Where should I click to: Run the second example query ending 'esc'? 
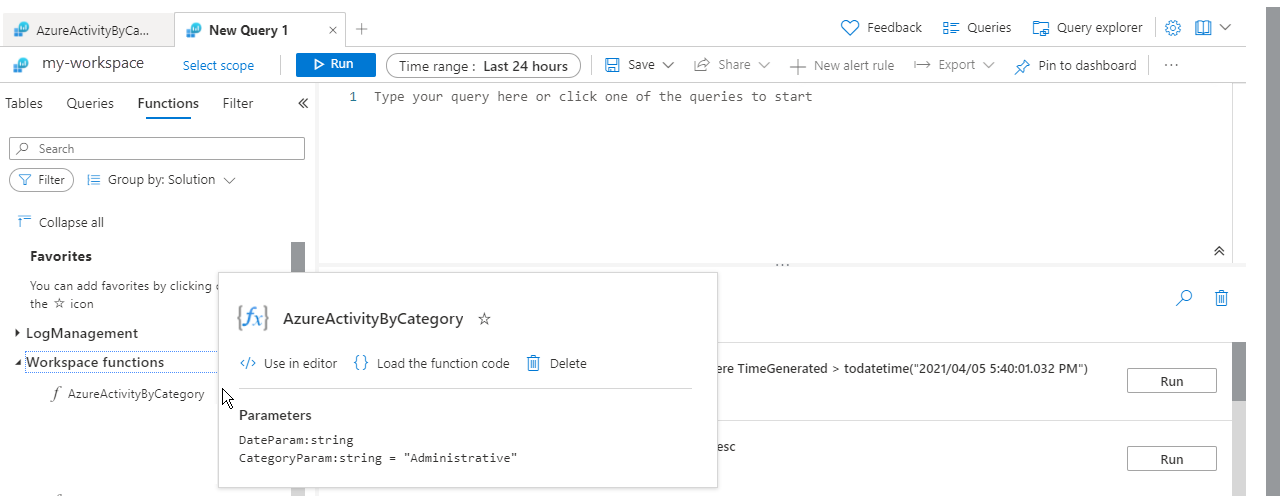(x=1171, y=459)
